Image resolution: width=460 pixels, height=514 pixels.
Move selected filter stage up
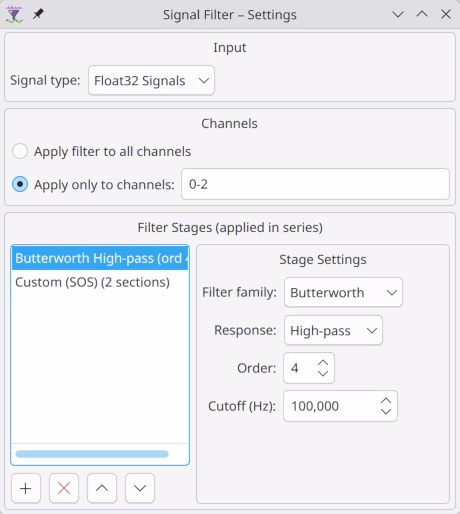coord(102,488)
